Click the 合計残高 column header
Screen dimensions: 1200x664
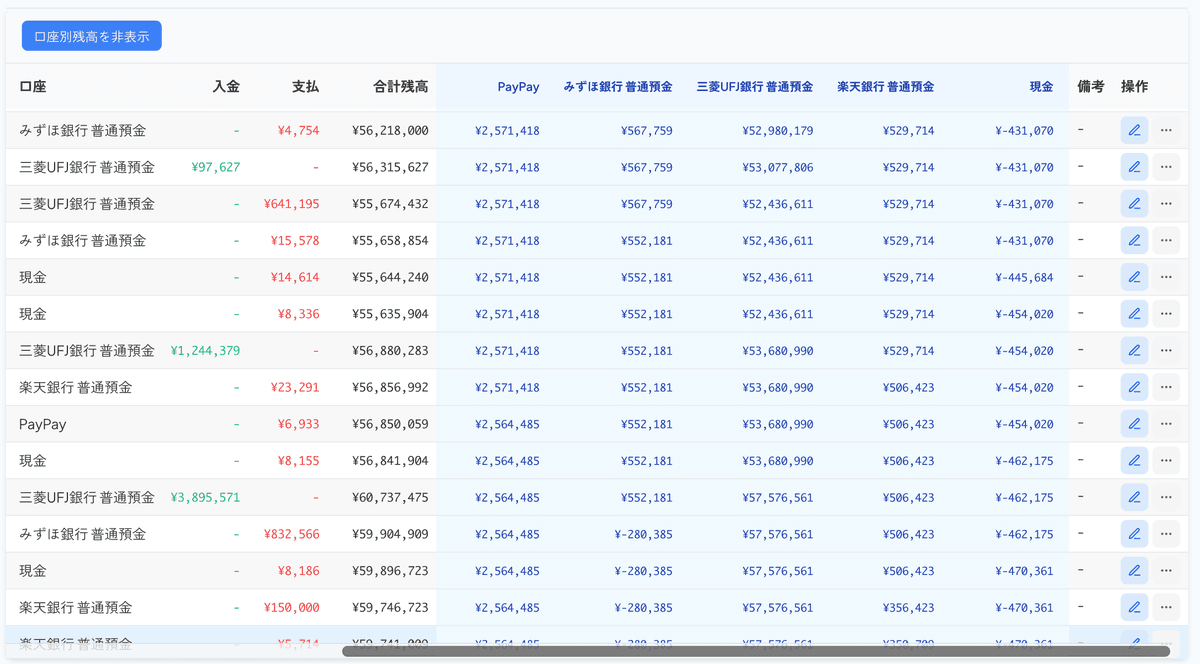[400, 87]
